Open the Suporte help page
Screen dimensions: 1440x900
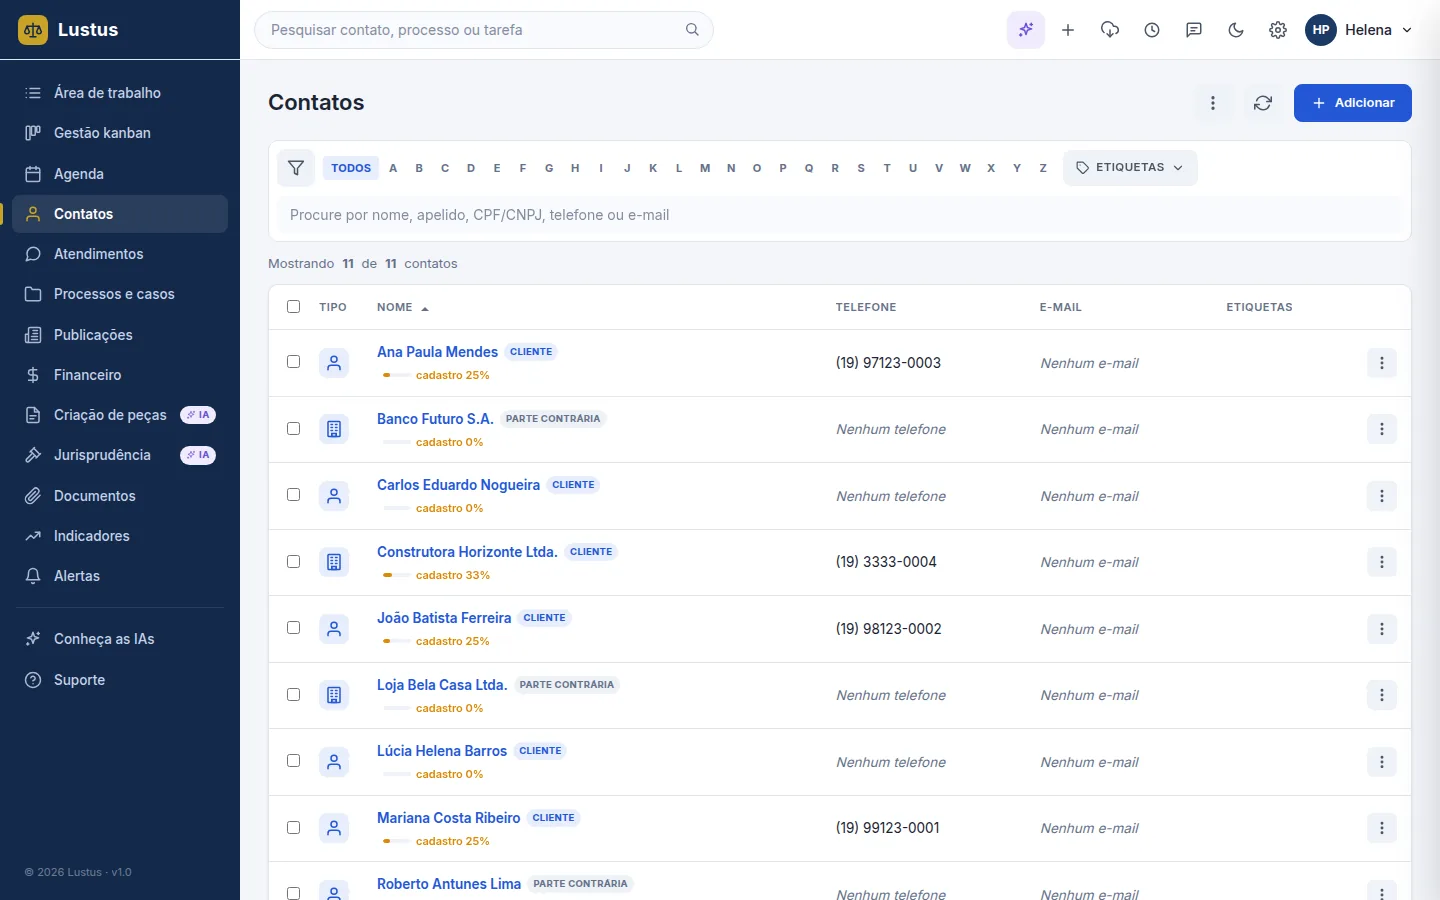120,680
